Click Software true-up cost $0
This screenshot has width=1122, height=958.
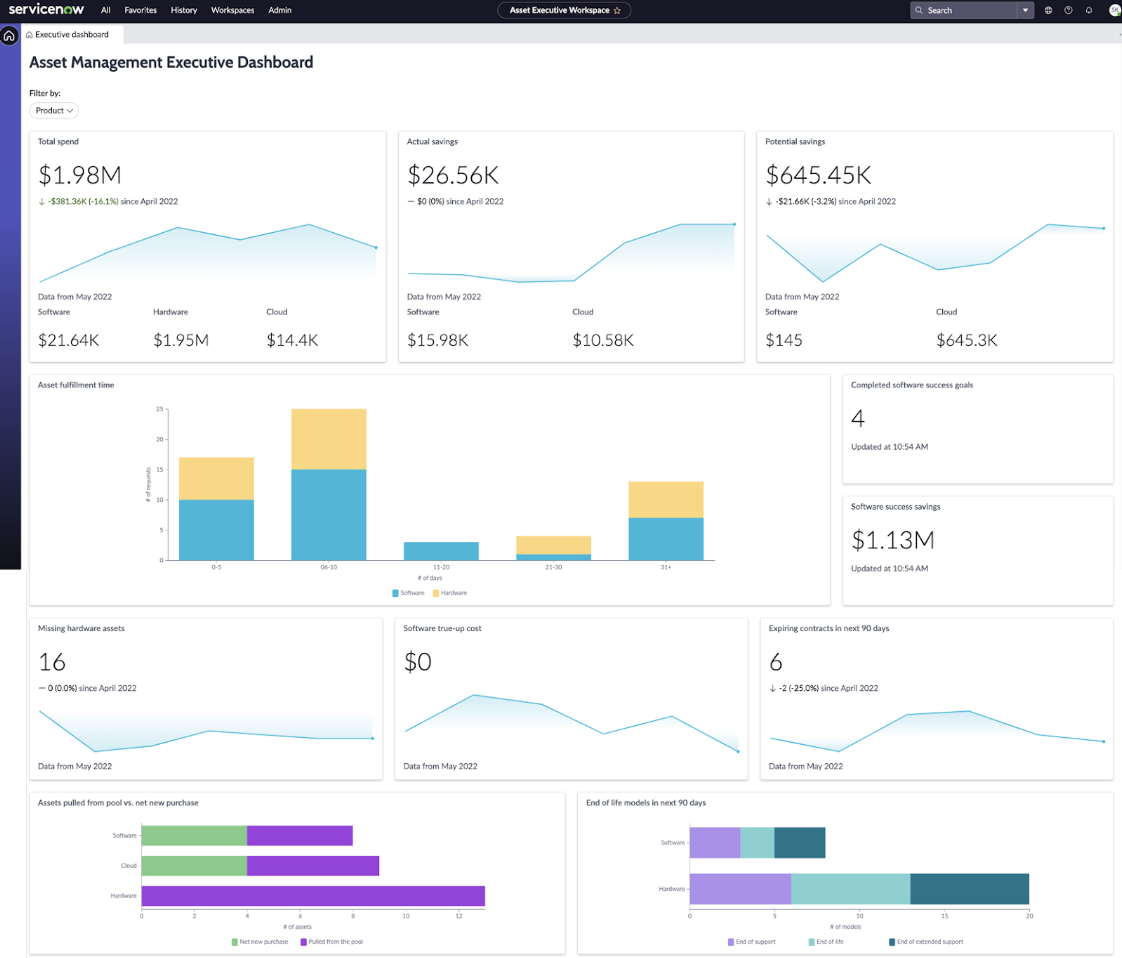[418, 663]
